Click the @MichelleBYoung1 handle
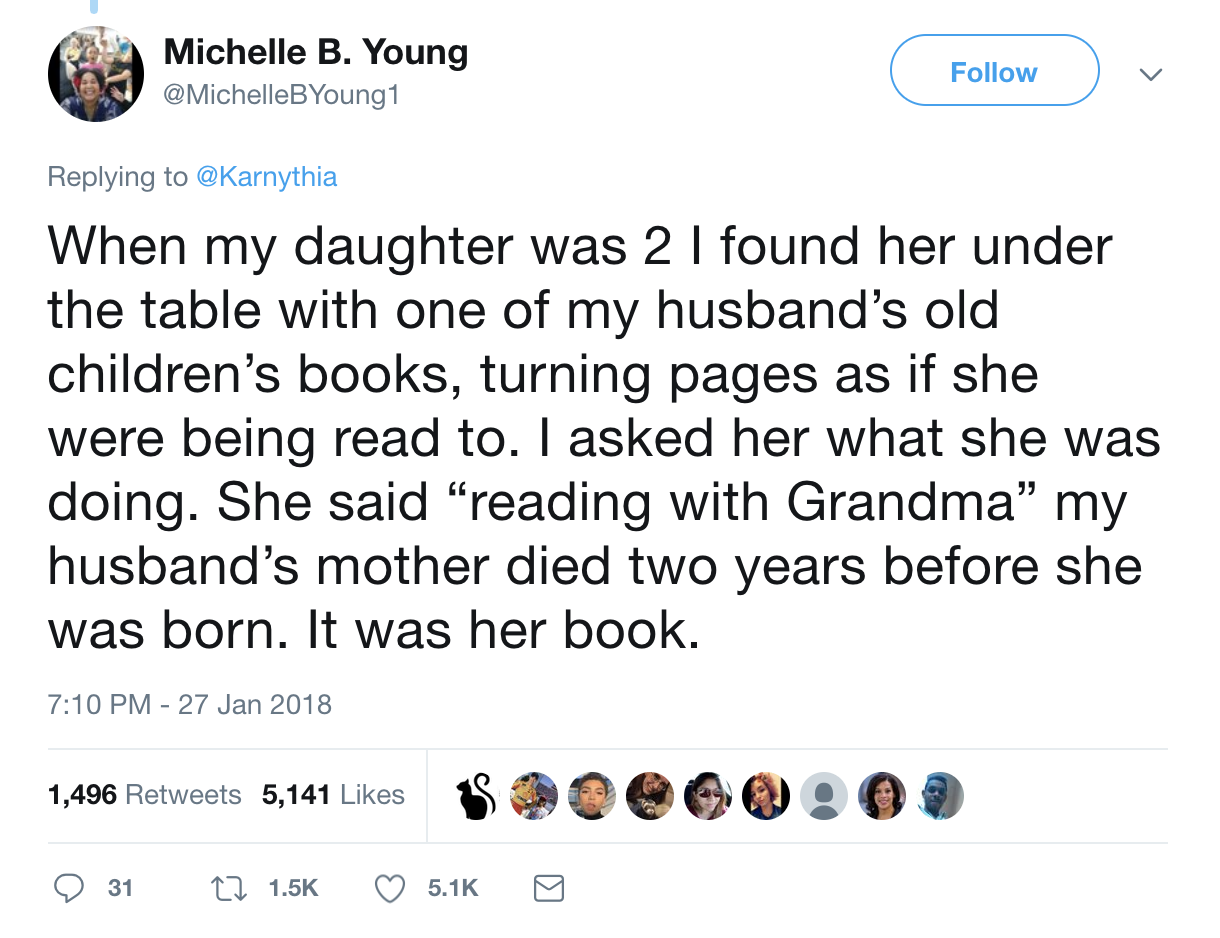 point(280,95)
